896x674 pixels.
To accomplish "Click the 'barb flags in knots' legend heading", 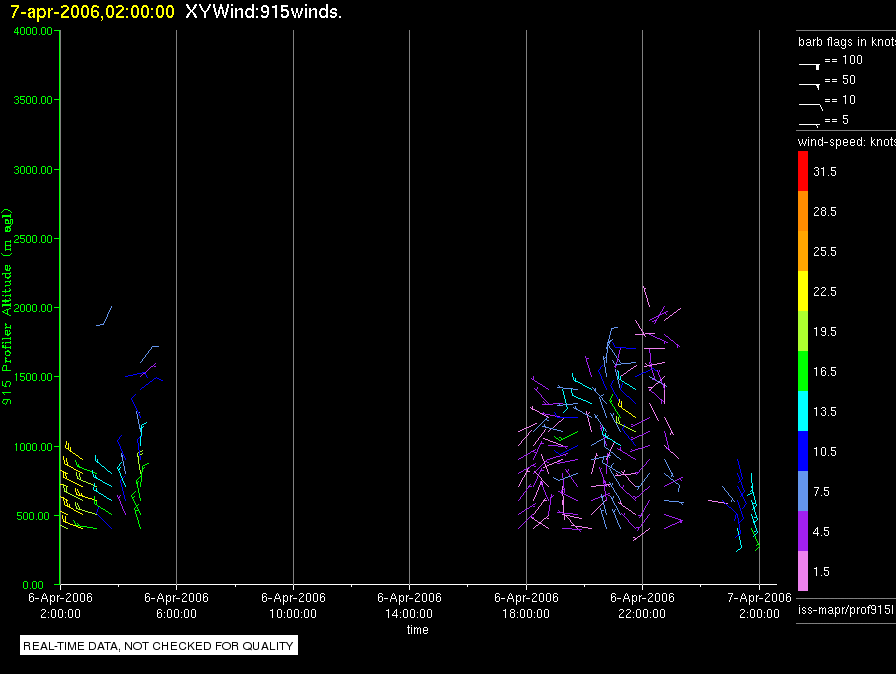I will pos(847,42).
